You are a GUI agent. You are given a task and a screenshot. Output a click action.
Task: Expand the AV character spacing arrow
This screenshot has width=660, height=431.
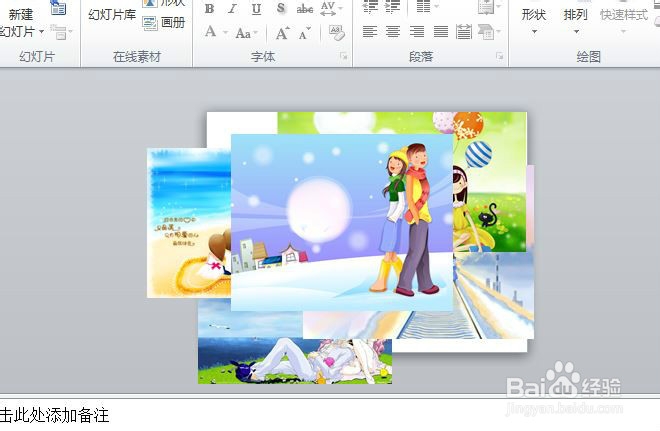[x=341, y=8]
